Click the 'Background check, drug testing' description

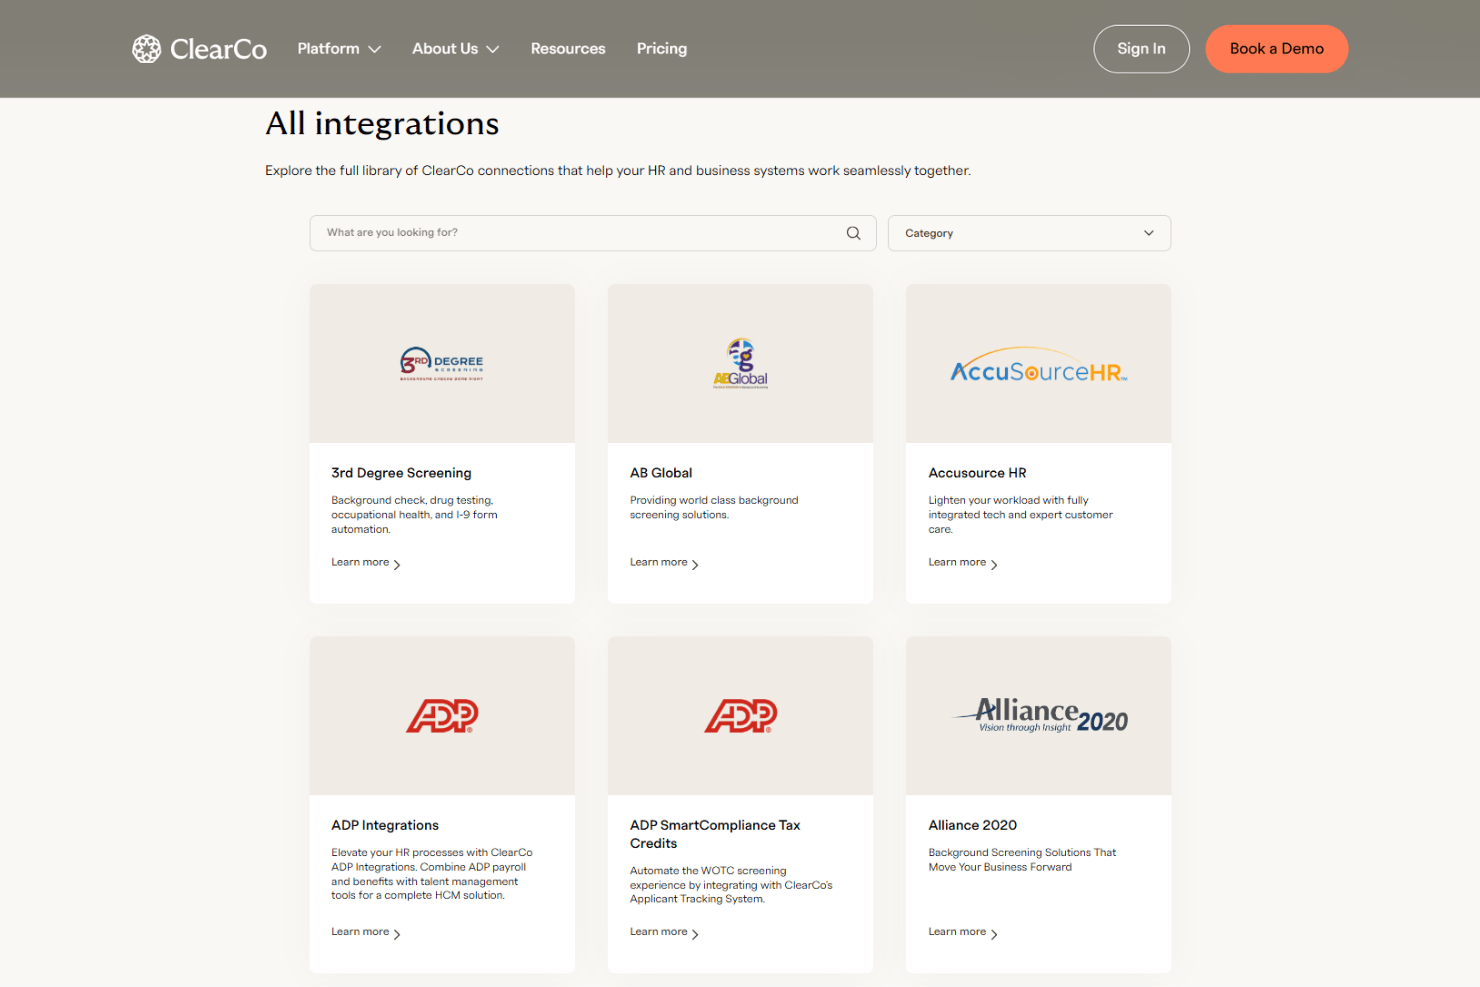click(414, 515)
